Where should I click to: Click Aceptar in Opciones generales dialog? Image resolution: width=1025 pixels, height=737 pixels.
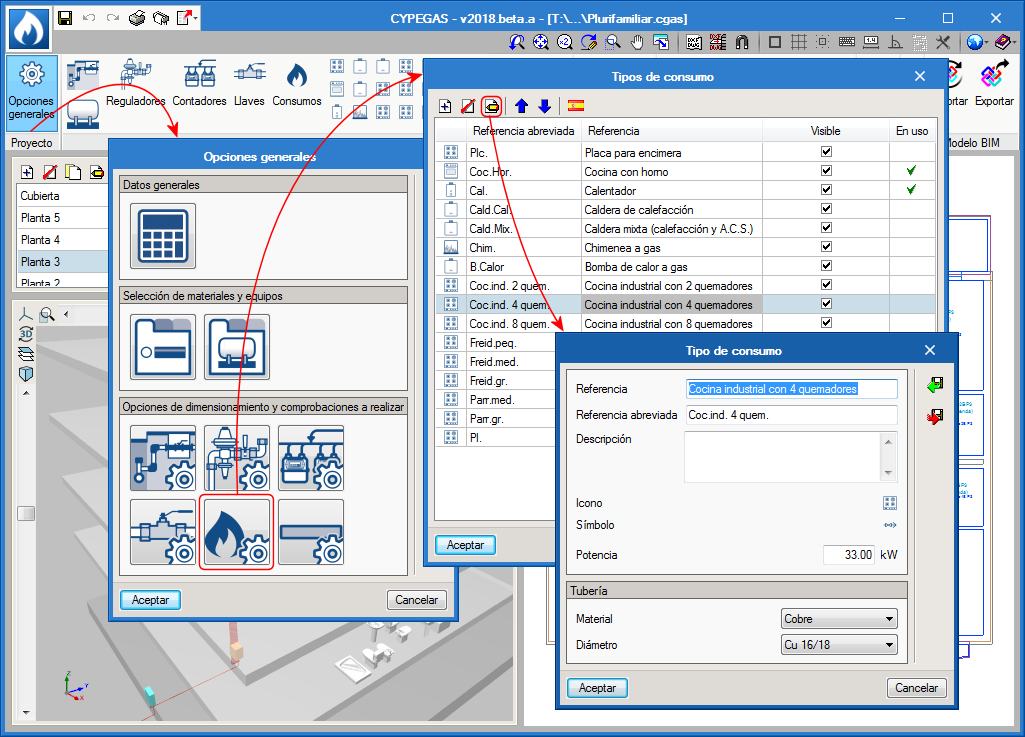150,600
